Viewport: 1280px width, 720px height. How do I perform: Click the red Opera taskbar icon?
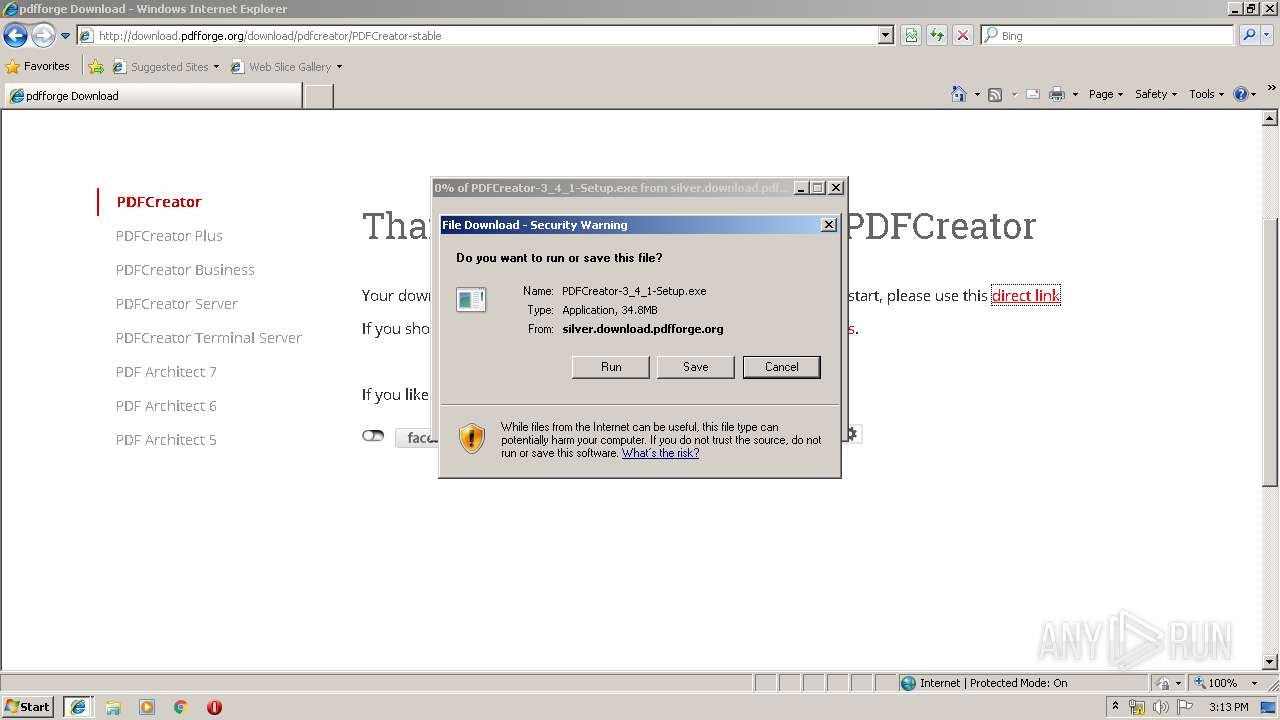[214, 707]
